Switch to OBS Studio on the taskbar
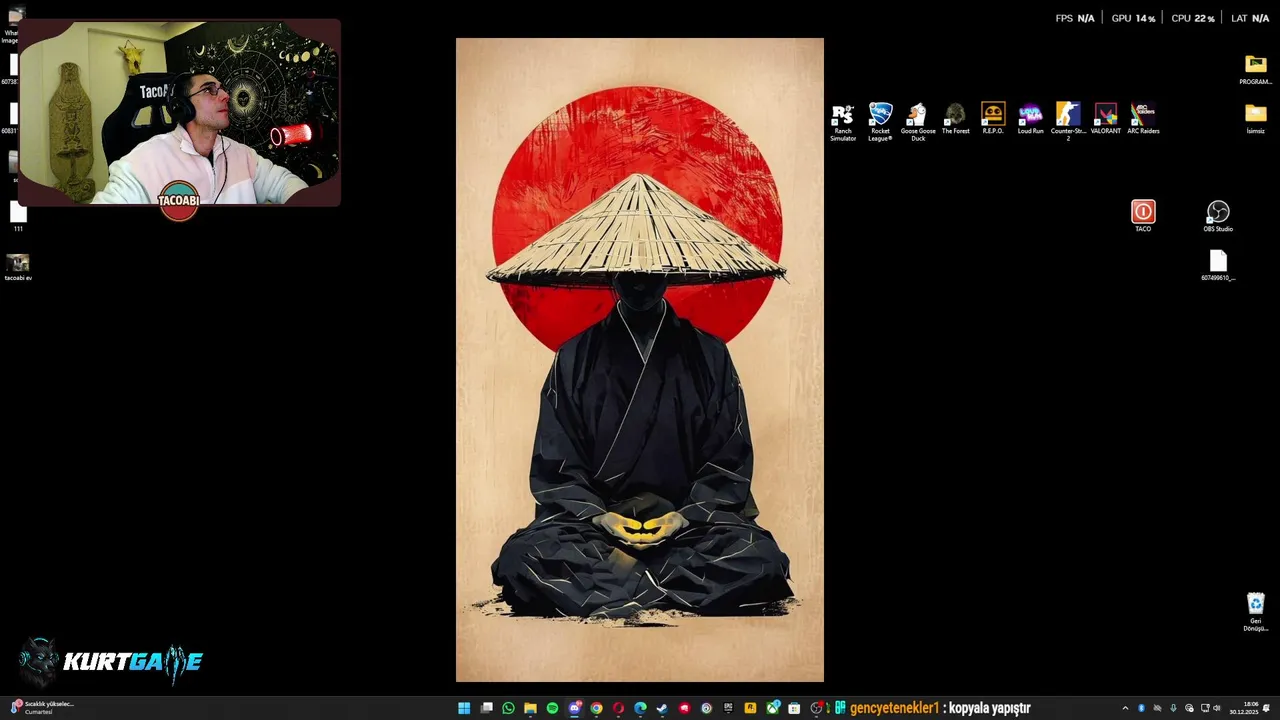This screenshot has width=1280, height=720. [816, 708]
